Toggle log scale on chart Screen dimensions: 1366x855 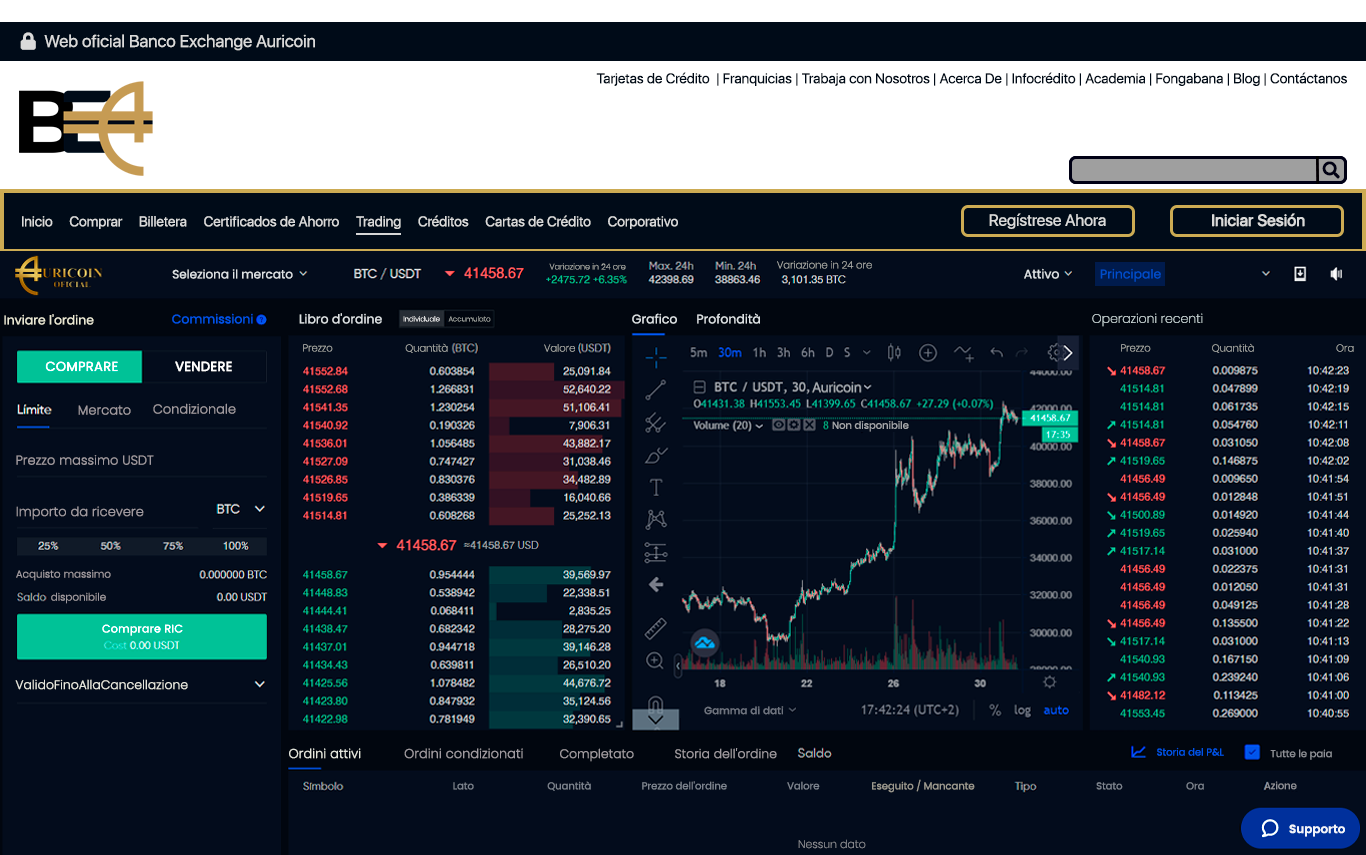coord(1022,710)
